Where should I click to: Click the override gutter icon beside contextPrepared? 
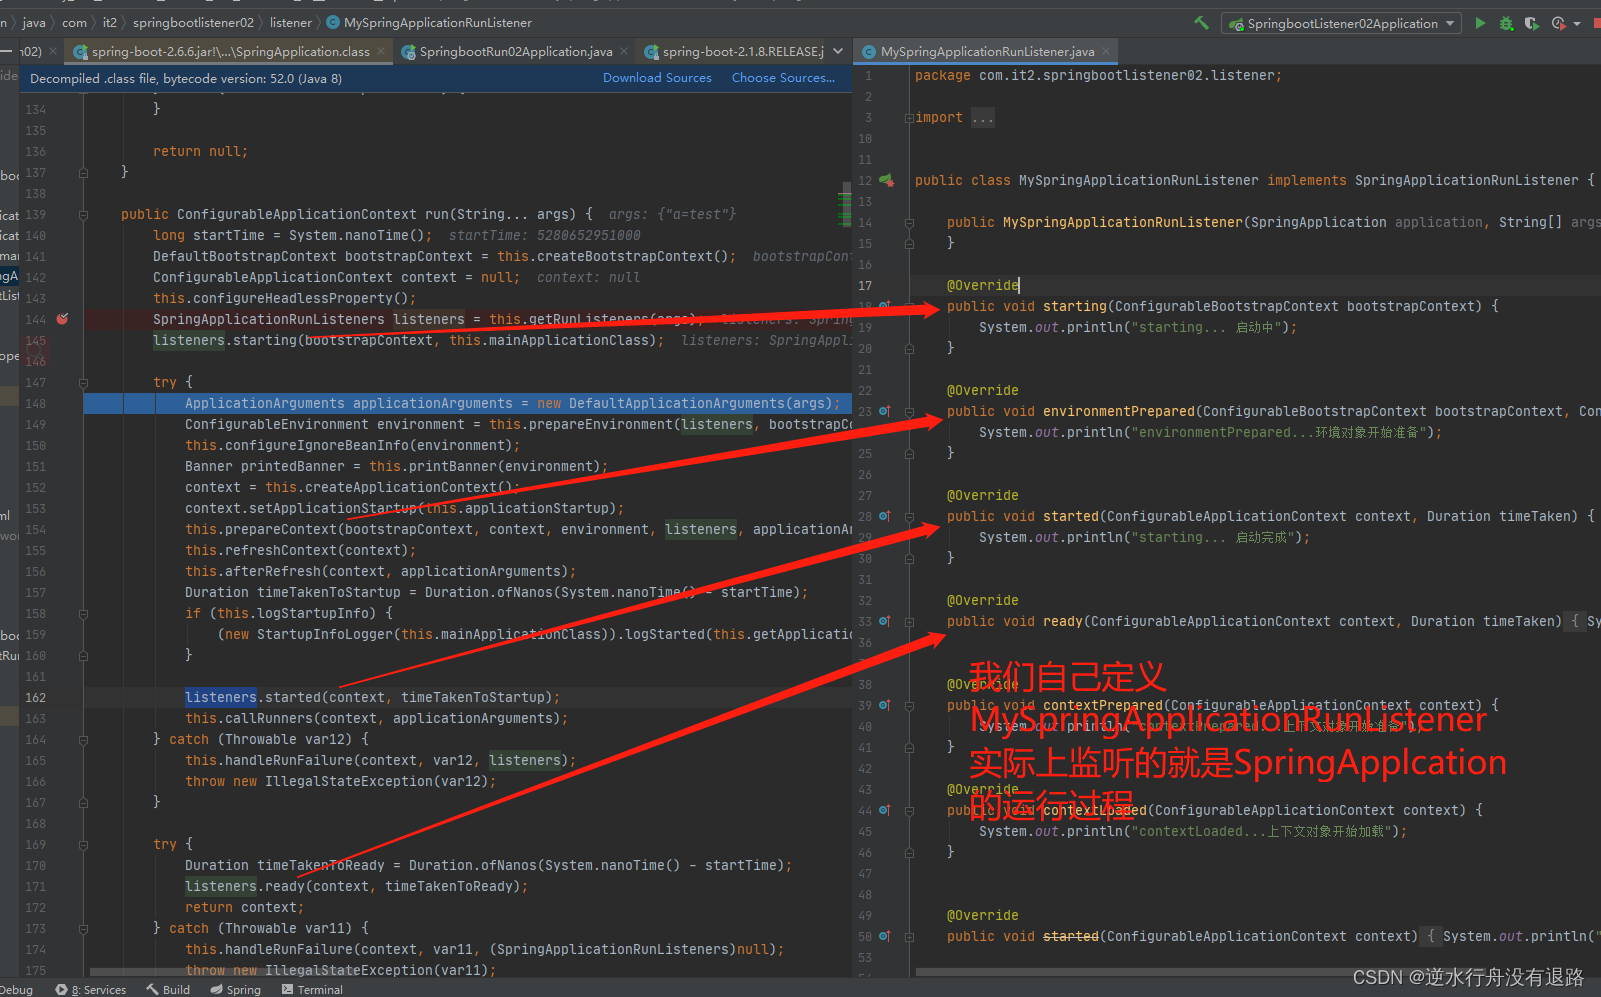point(884,705)
